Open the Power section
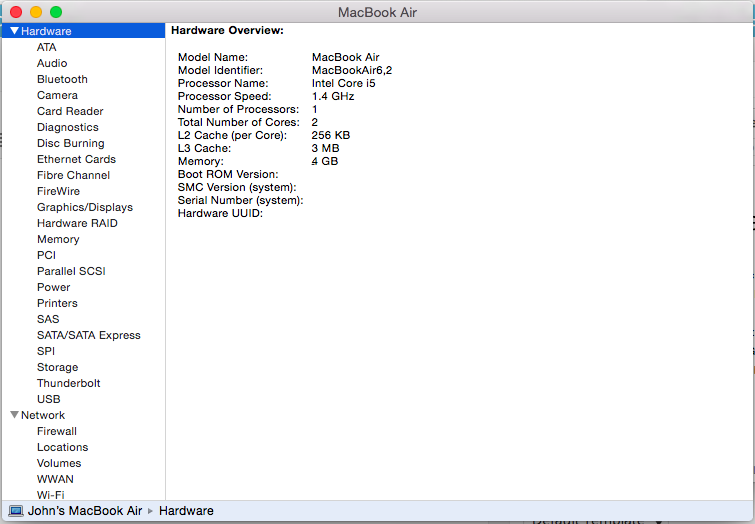755x524 pixels. [x=53, y=287]
